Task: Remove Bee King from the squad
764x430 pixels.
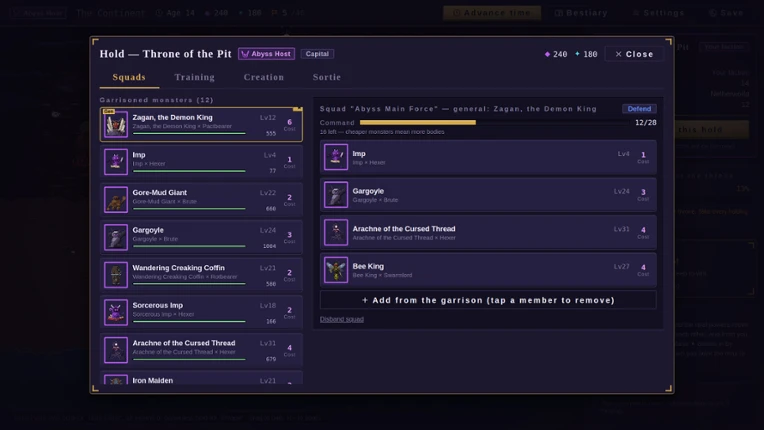Action: 488,270
